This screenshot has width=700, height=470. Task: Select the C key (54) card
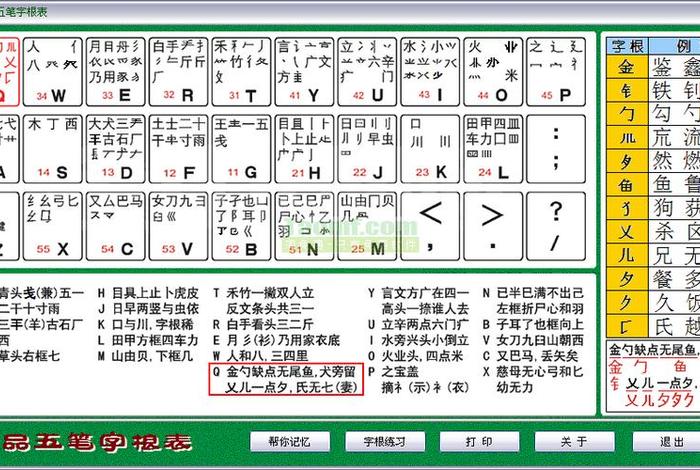click(116, 226)
